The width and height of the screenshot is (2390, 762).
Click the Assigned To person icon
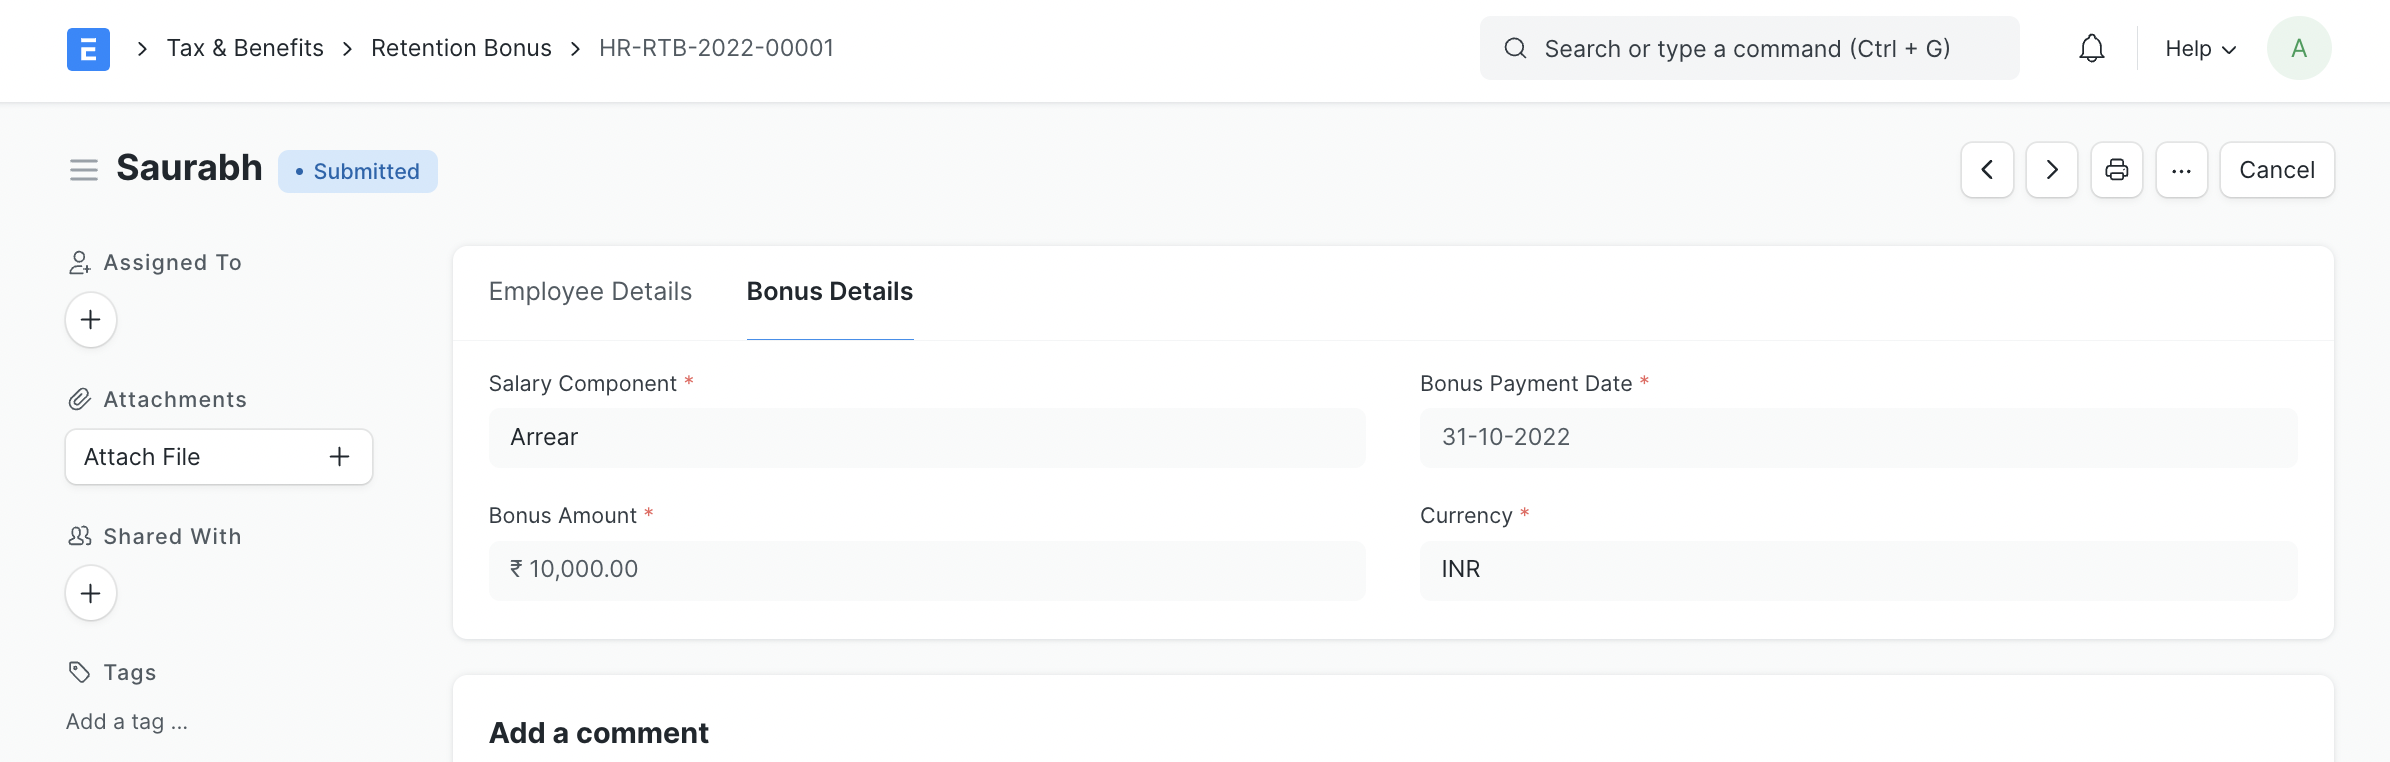tap(80, 262)
